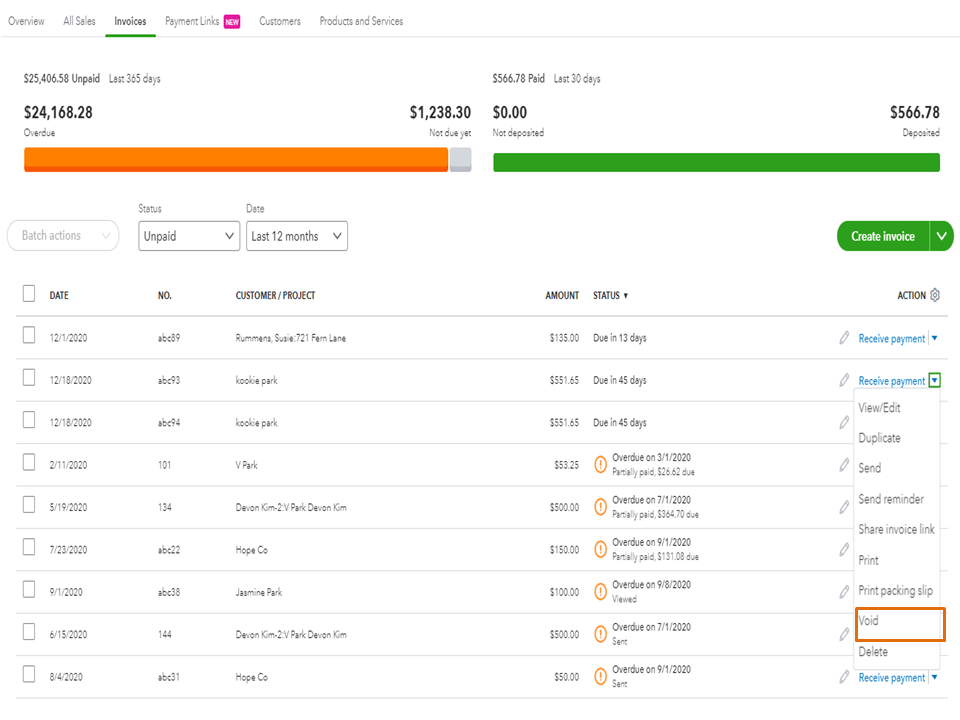
Task: Click overdue warning icon on invoice 101
Action: [x=601, y=464]
